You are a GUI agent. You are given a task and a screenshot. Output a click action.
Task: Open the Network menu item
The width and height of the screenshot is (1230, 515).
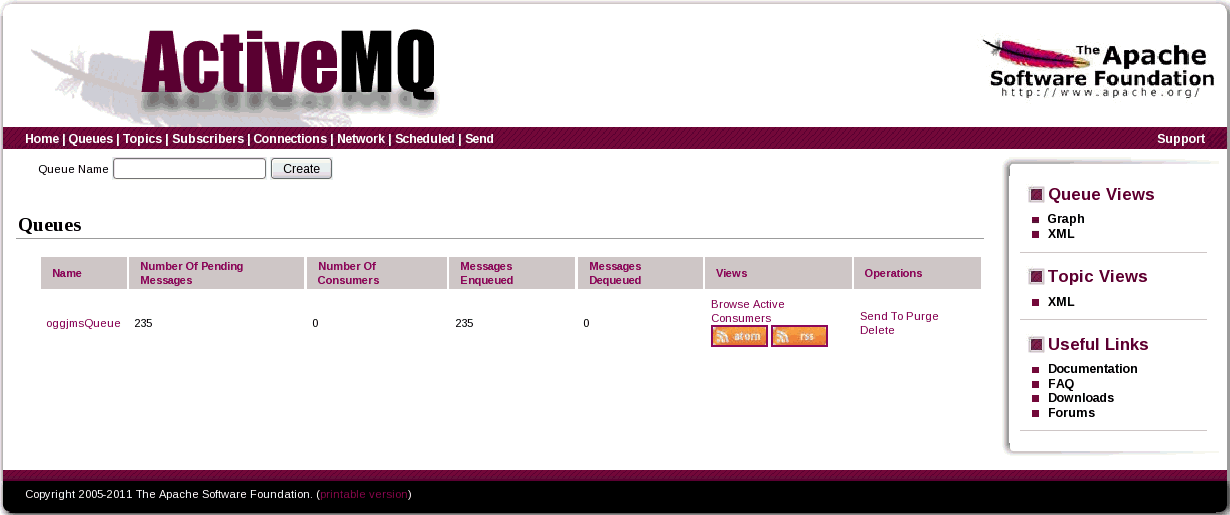pos(361,139)
